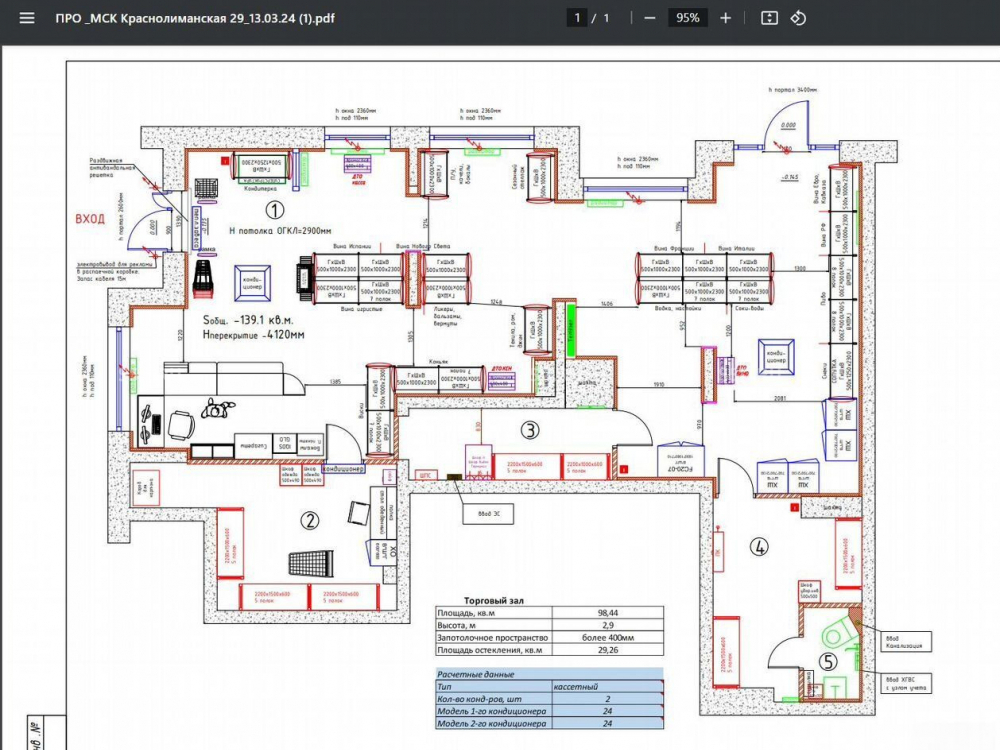Click the fit to page icon
Viewport: 1000px width, 750px height.
770,18
